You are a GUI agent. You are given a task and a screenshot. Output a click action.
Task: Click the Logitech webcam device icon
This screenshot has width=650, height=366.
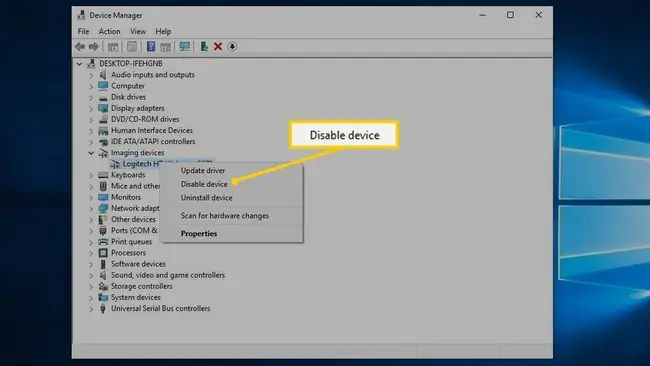coord(115,164)
